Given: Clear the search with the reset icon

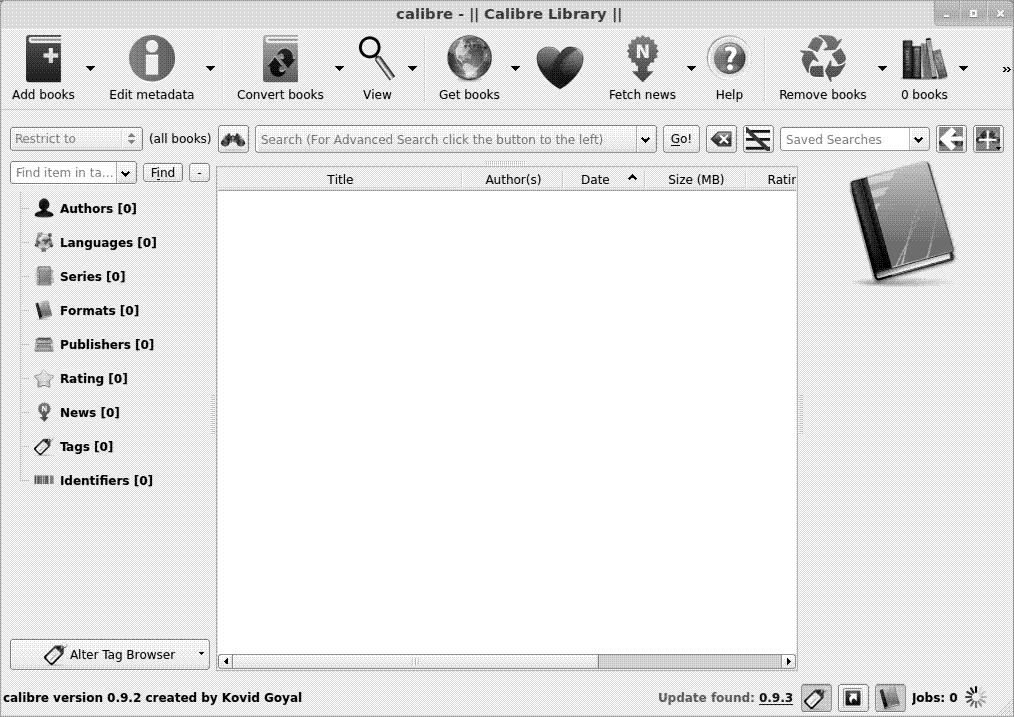Looking at the screenshot, I should (721, 139).
